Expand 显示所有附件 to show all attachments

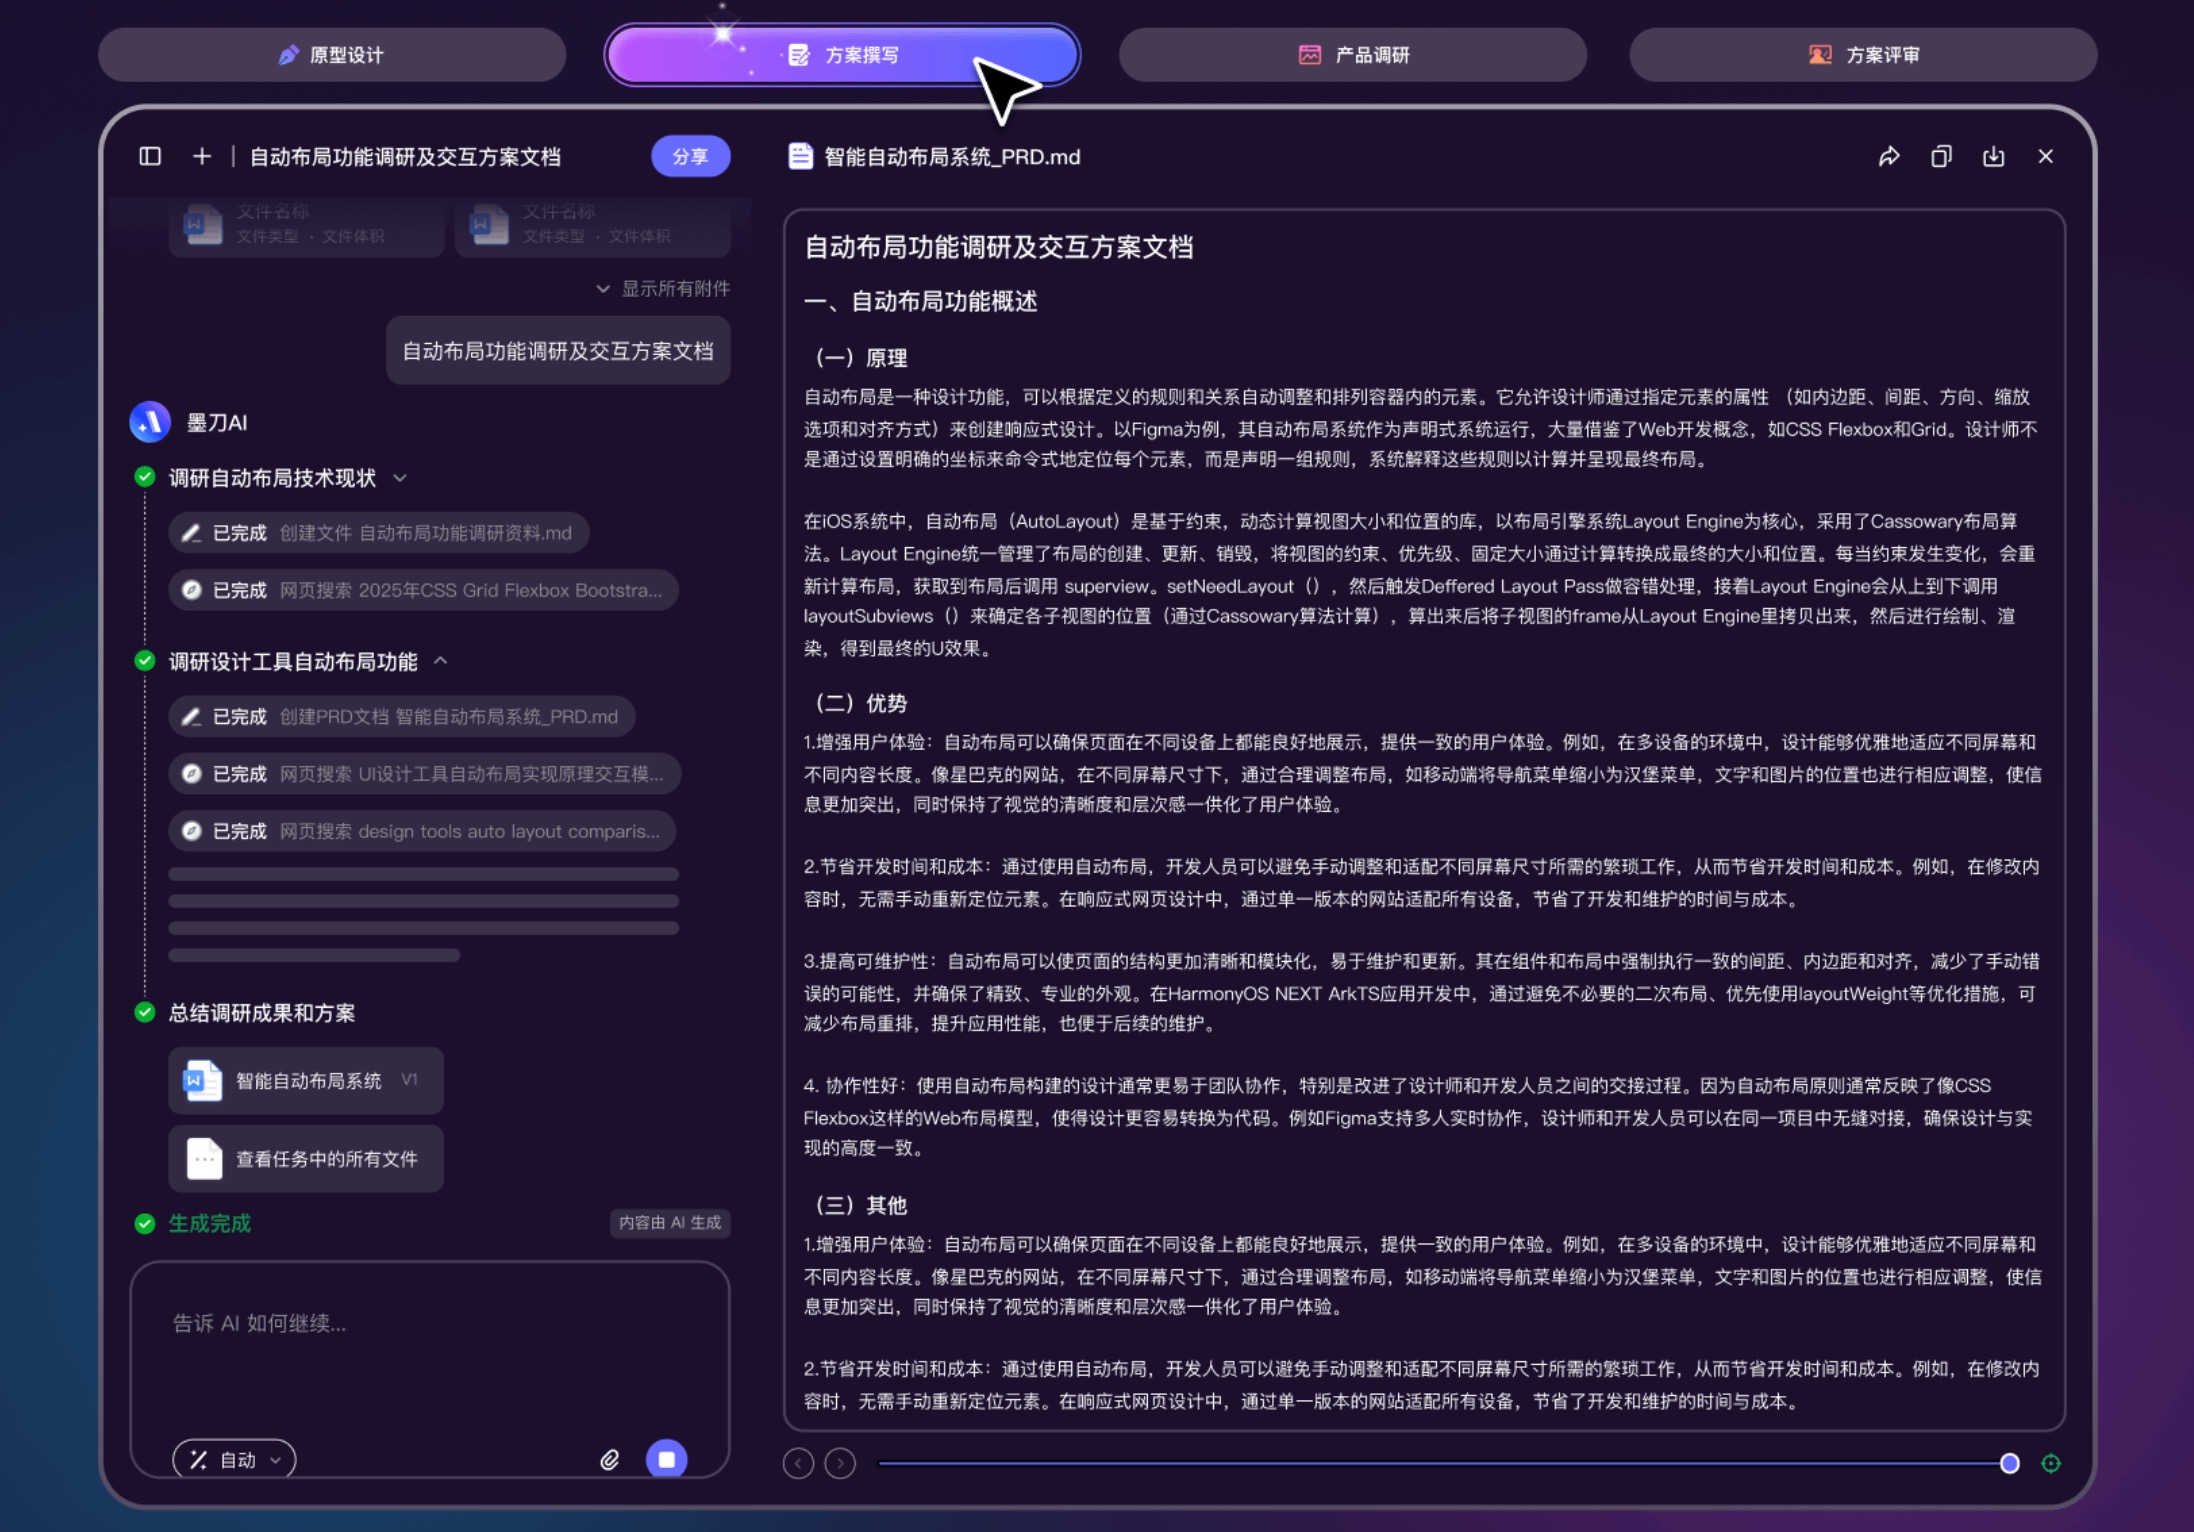(663, 288)
